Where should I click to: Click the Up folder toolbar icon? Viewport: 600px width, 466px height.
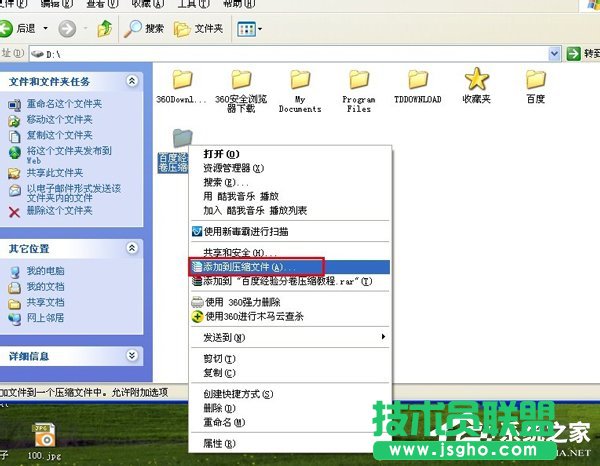click(105, 28)
